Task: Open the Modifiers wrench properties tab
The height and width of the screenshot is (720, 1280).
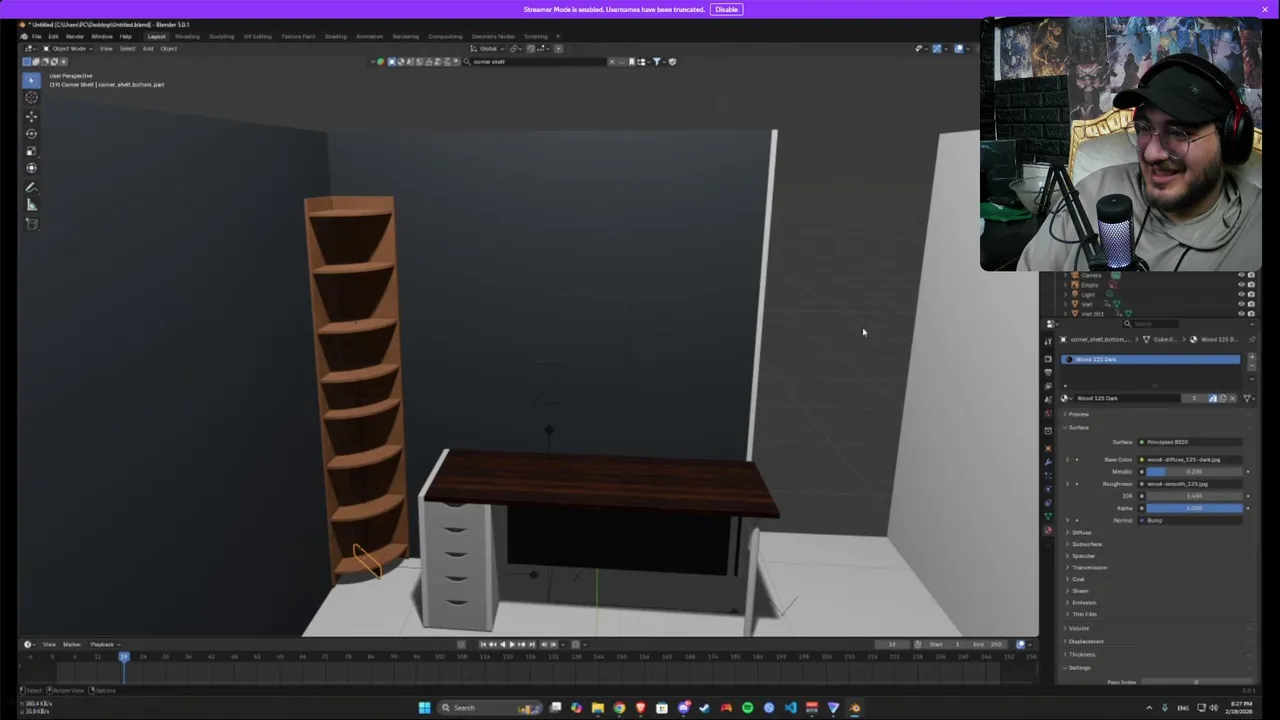Action: coord(1048,462)
